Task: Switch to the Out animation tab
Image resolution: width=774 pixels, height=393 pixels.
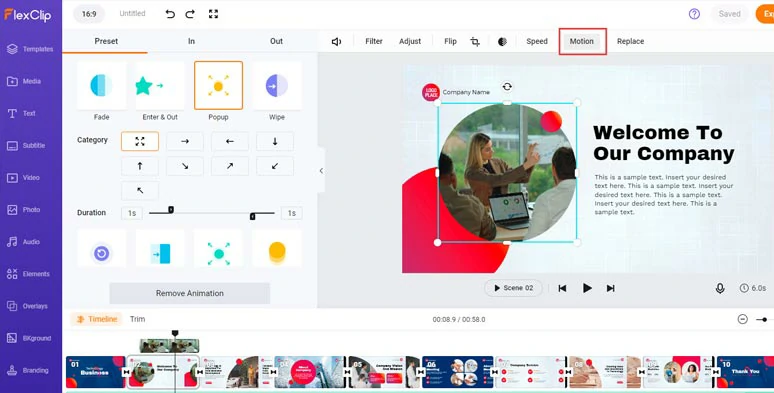Action: [x=276, y=41]
